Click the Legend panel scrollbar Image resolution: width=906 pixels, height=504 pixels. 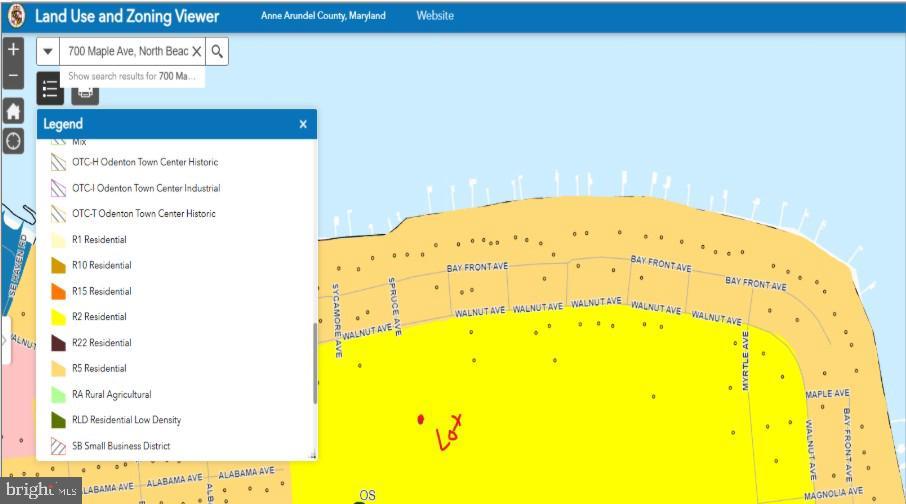pyautogui.click(x=315, y=363)
